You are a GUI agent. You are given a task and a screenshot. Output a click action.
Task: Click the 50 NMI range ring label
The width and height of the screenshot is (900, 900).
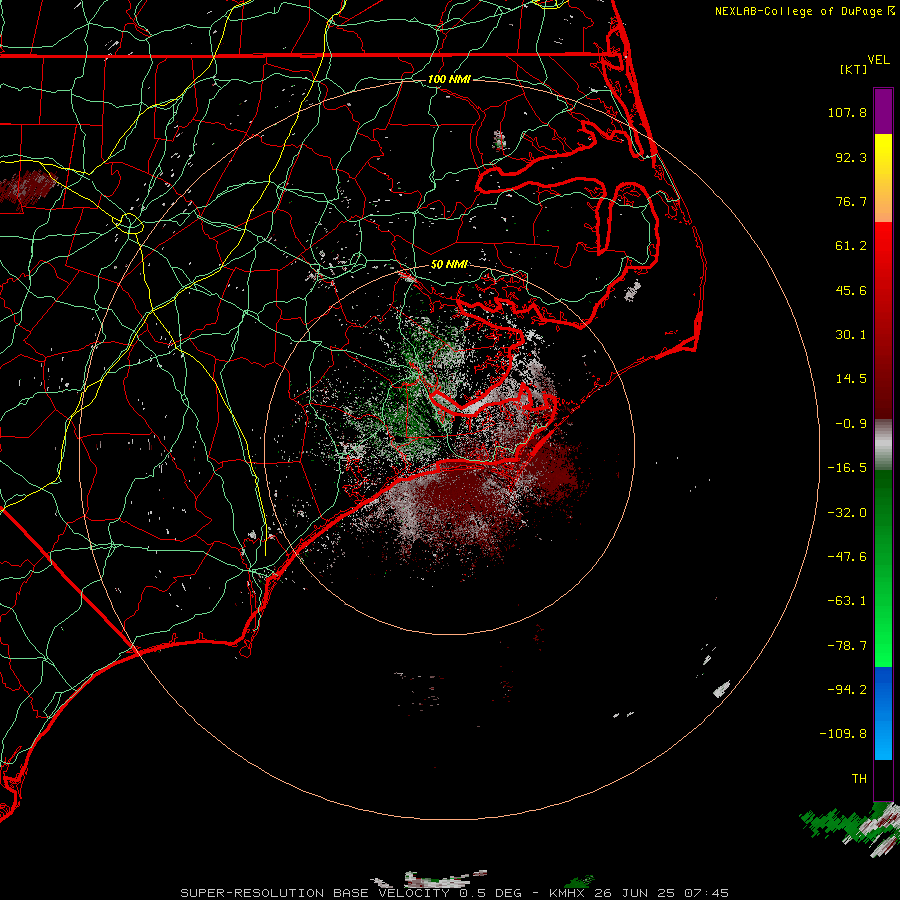pos(449,265)
